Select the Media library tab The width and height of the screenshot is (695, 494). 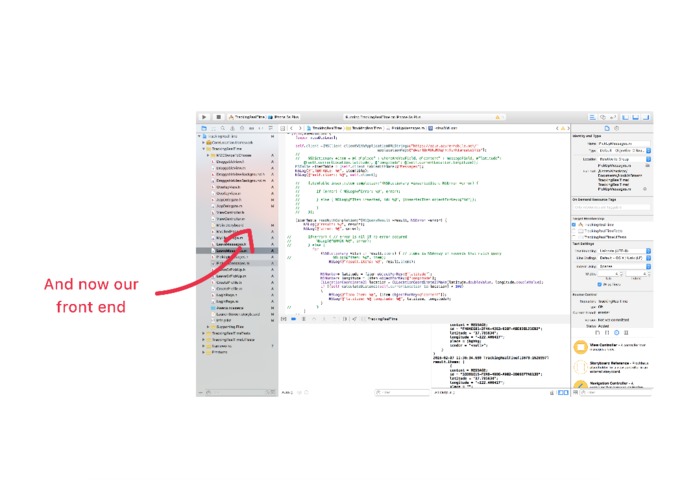[626, 333]
